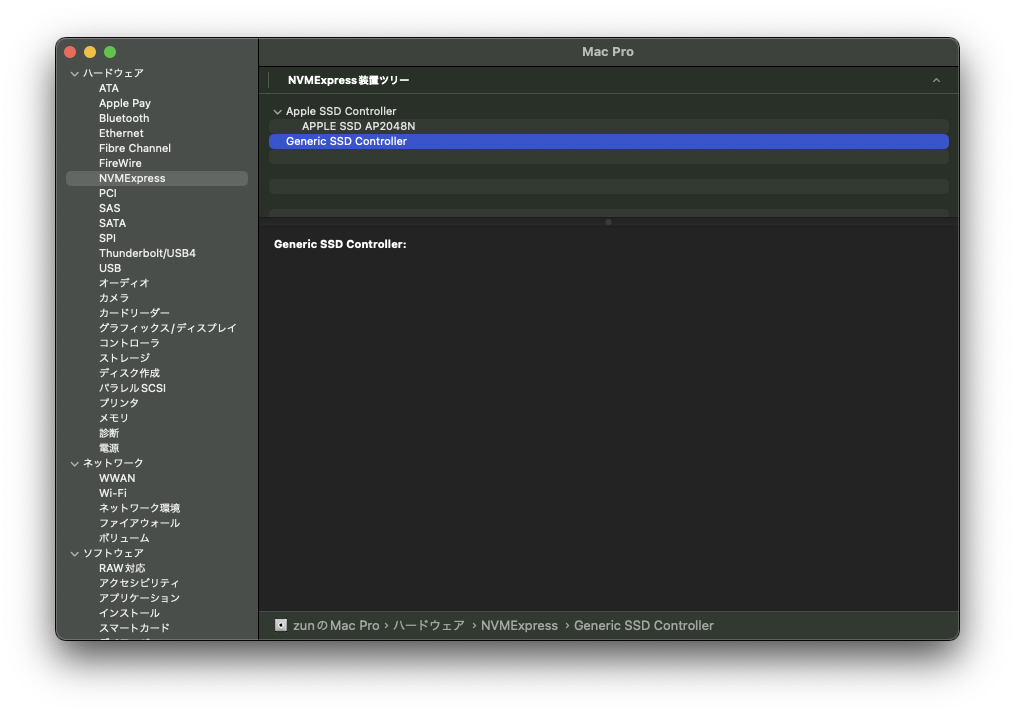
Task: Show SPI hardware details
Action: click(x=107, y=238)
